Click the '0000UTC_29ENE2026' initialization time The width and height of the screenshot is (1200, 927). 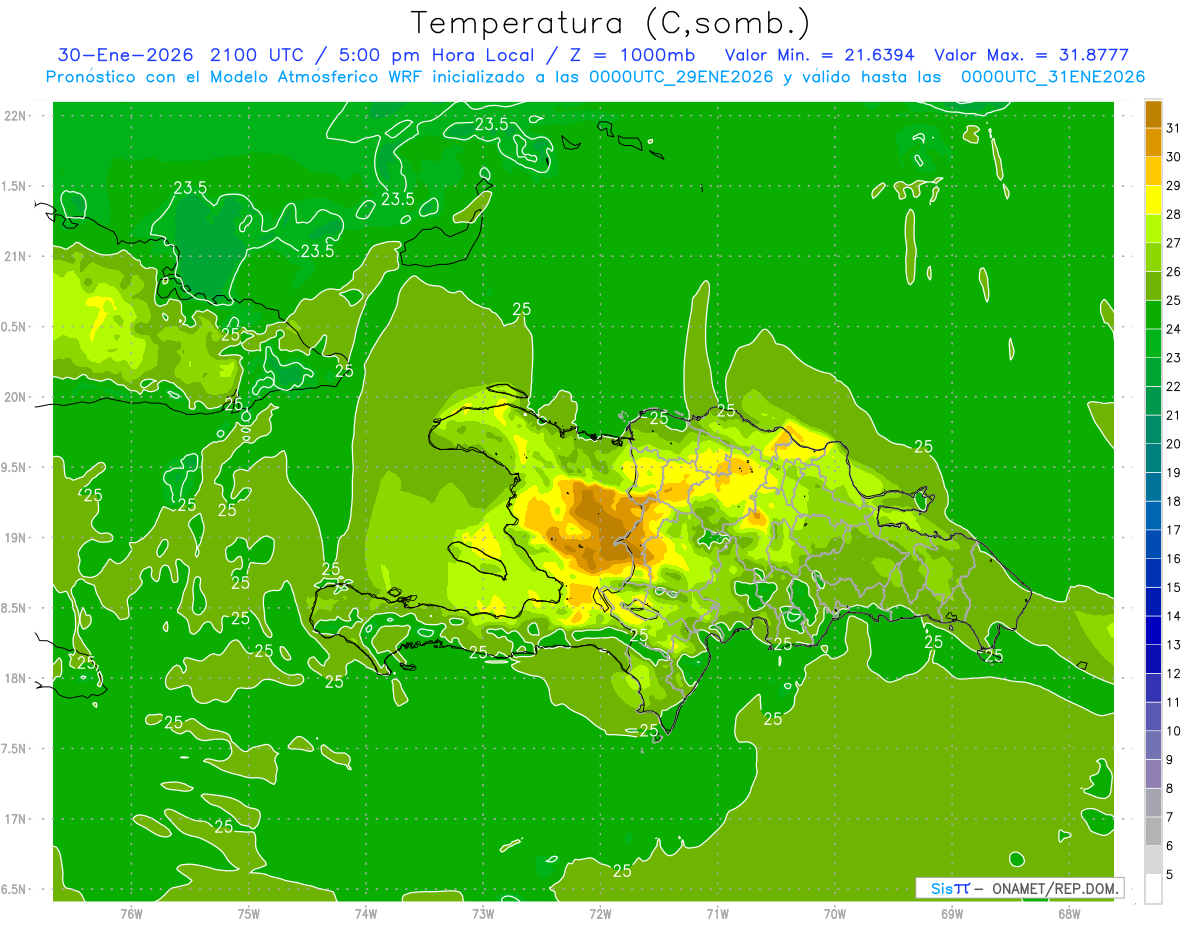[x=681, y=77]
